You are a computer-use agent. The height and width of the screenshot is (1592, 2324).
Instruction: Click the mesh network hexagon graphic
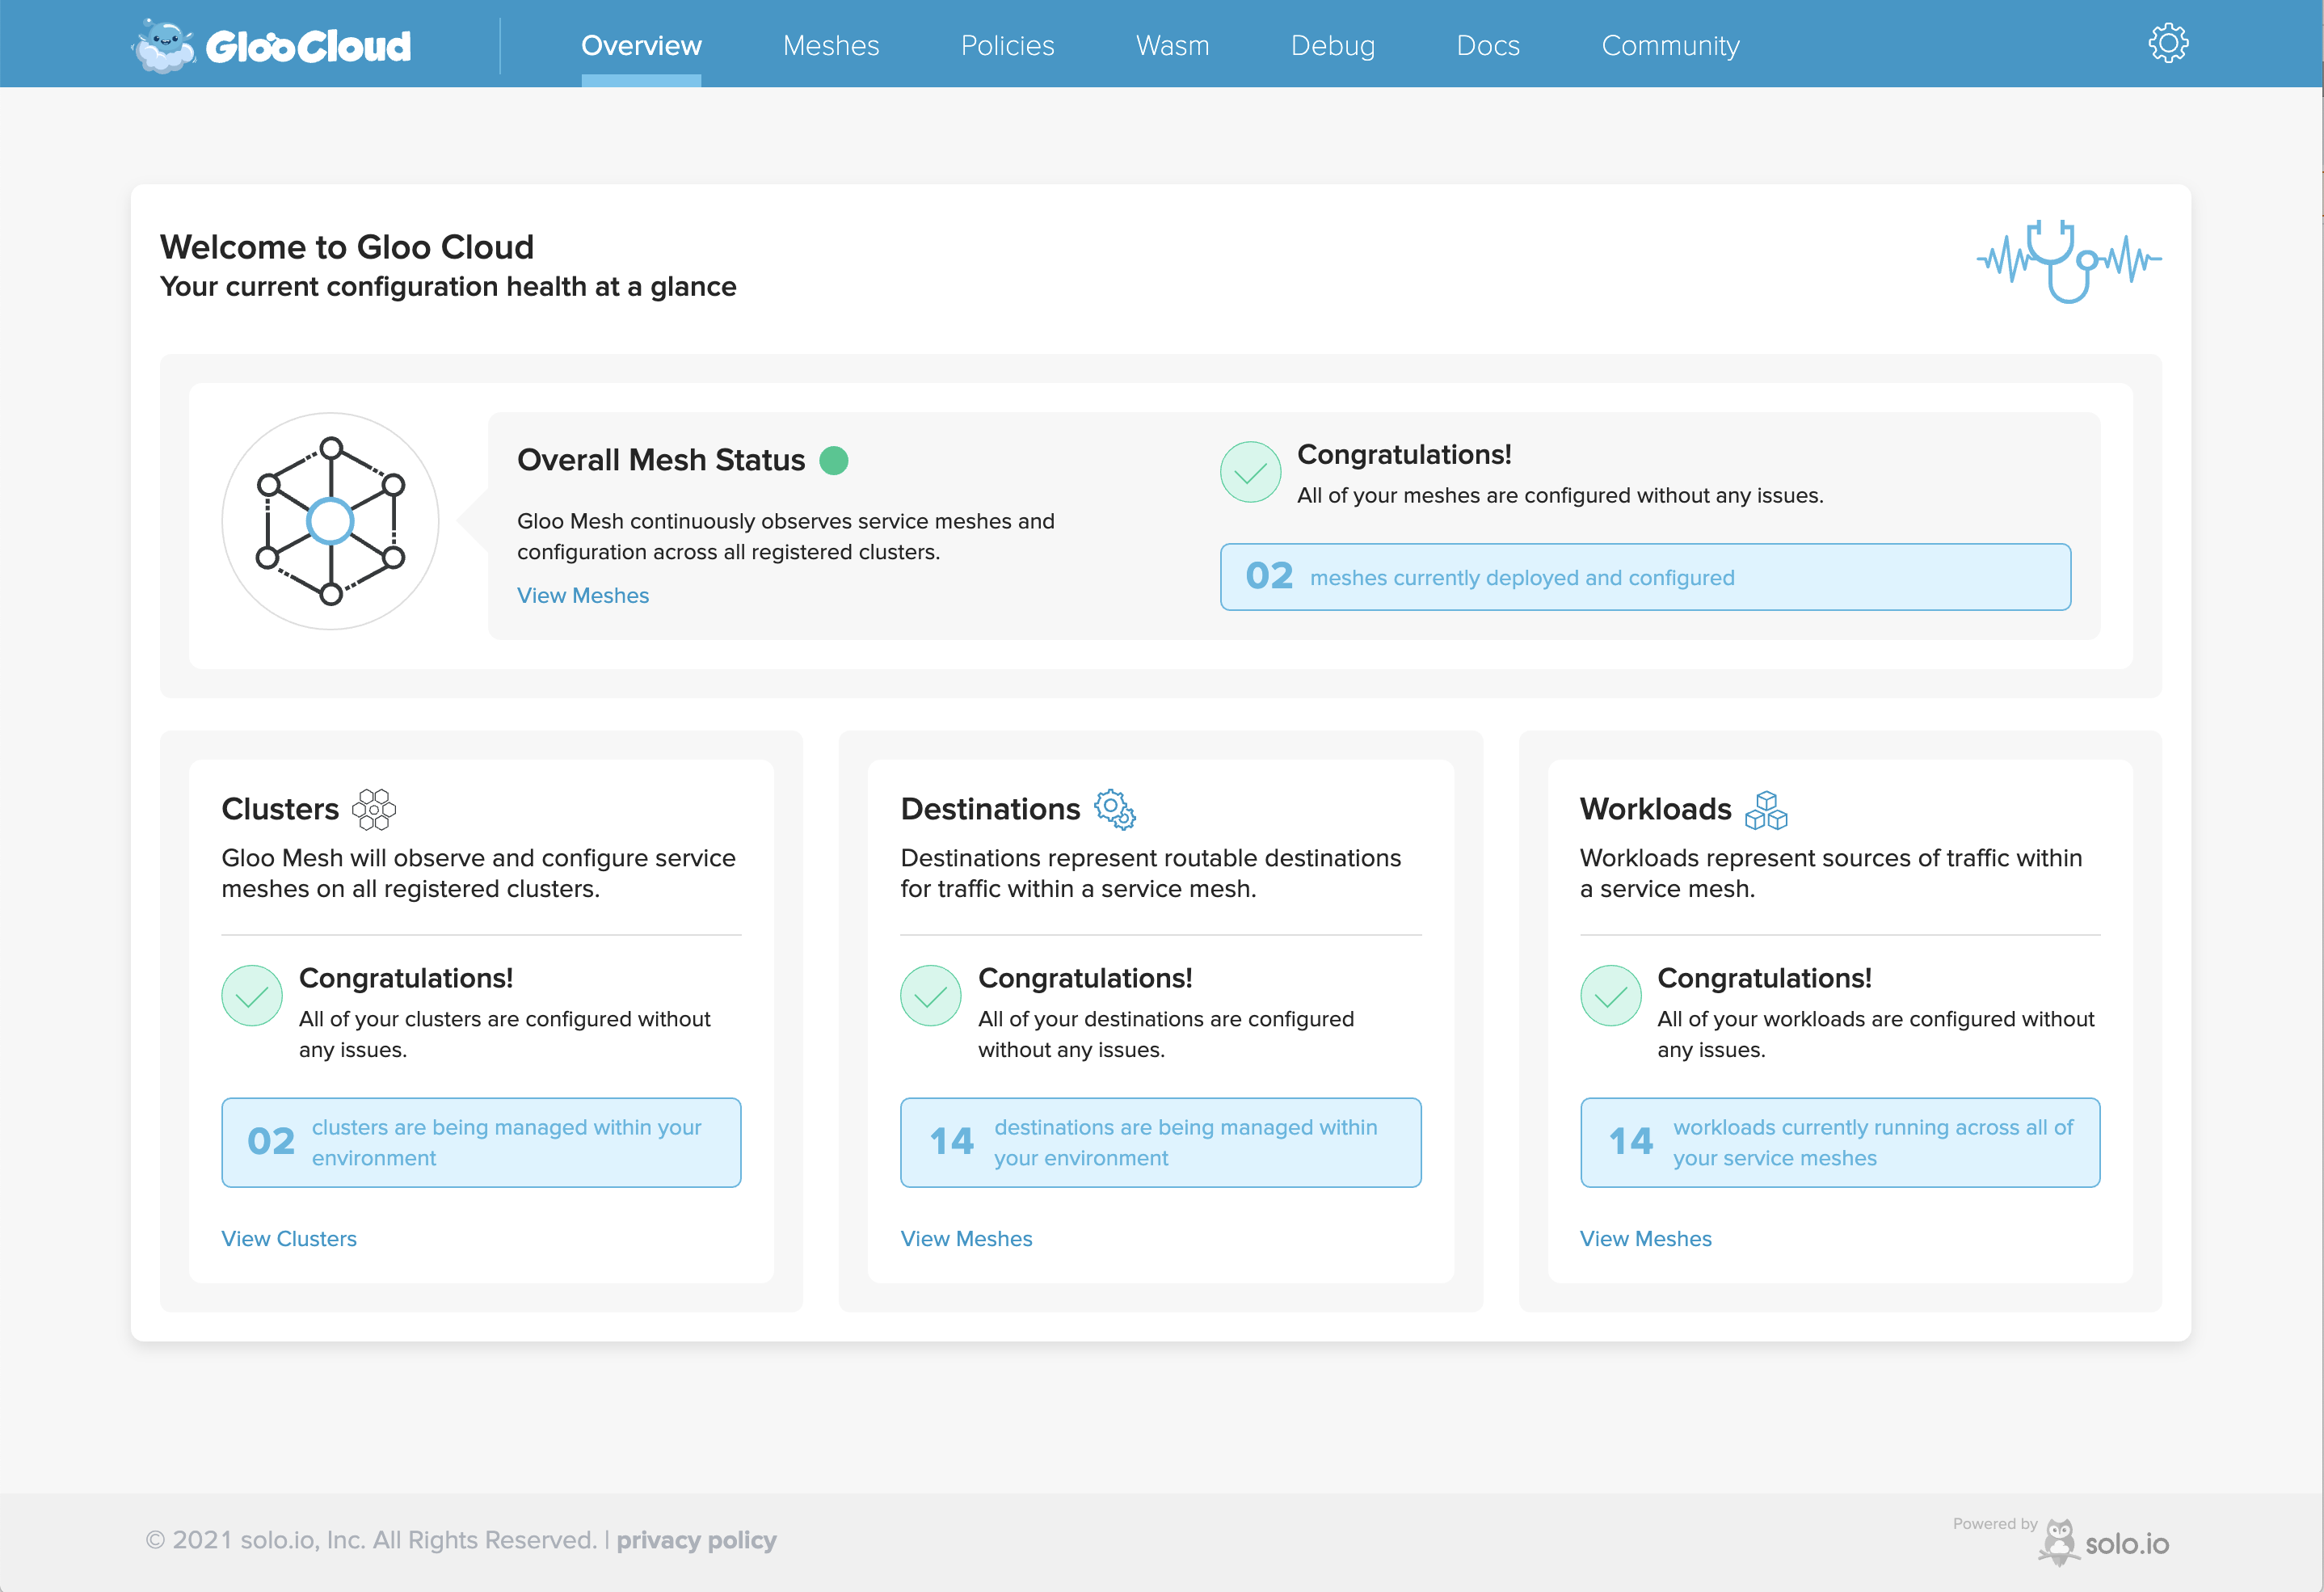pos(330,521)
